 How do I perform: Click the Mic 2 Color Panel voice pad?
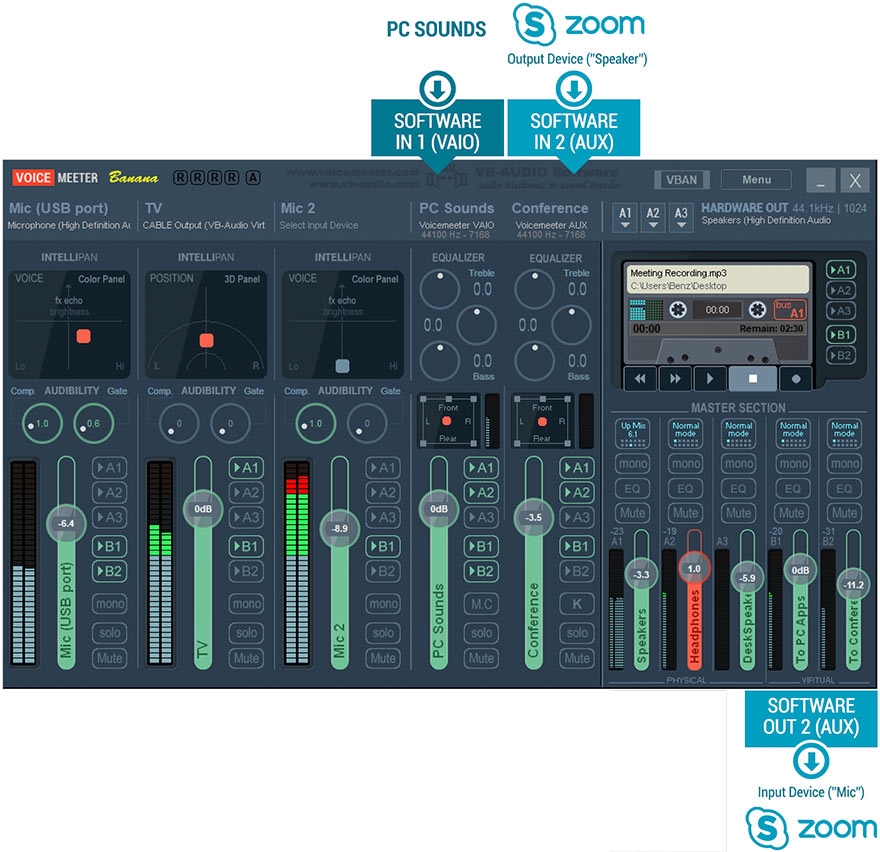(342, 324)
